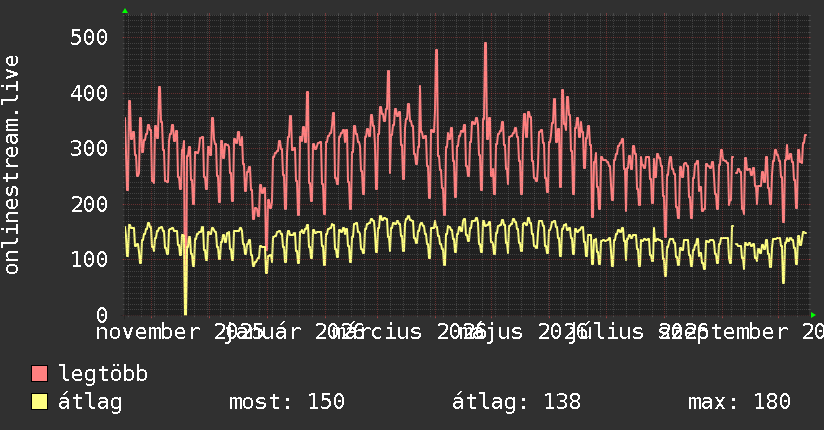Click the onlinestream.live vertical axis title
This screenshot has width=824, height=430.
click(x=11, y=165)
